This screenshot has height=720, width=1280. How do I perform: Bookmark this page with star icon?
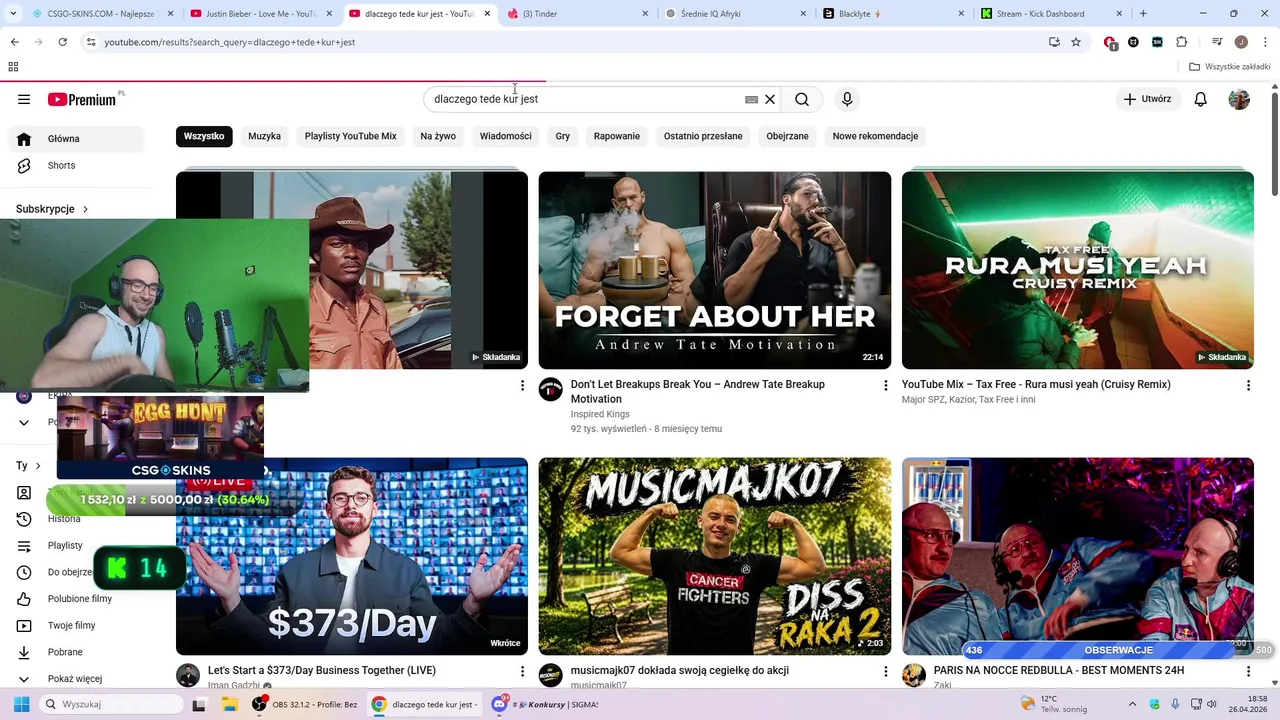(x=1076, y=42)
